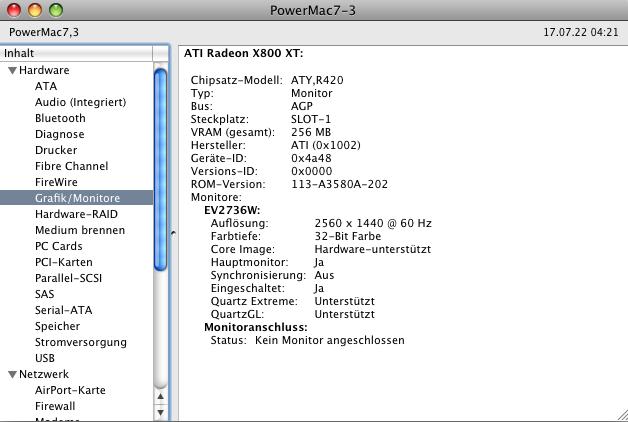
Task: Open the Hardware-RAID entry
Action: (x=76, y=214)
